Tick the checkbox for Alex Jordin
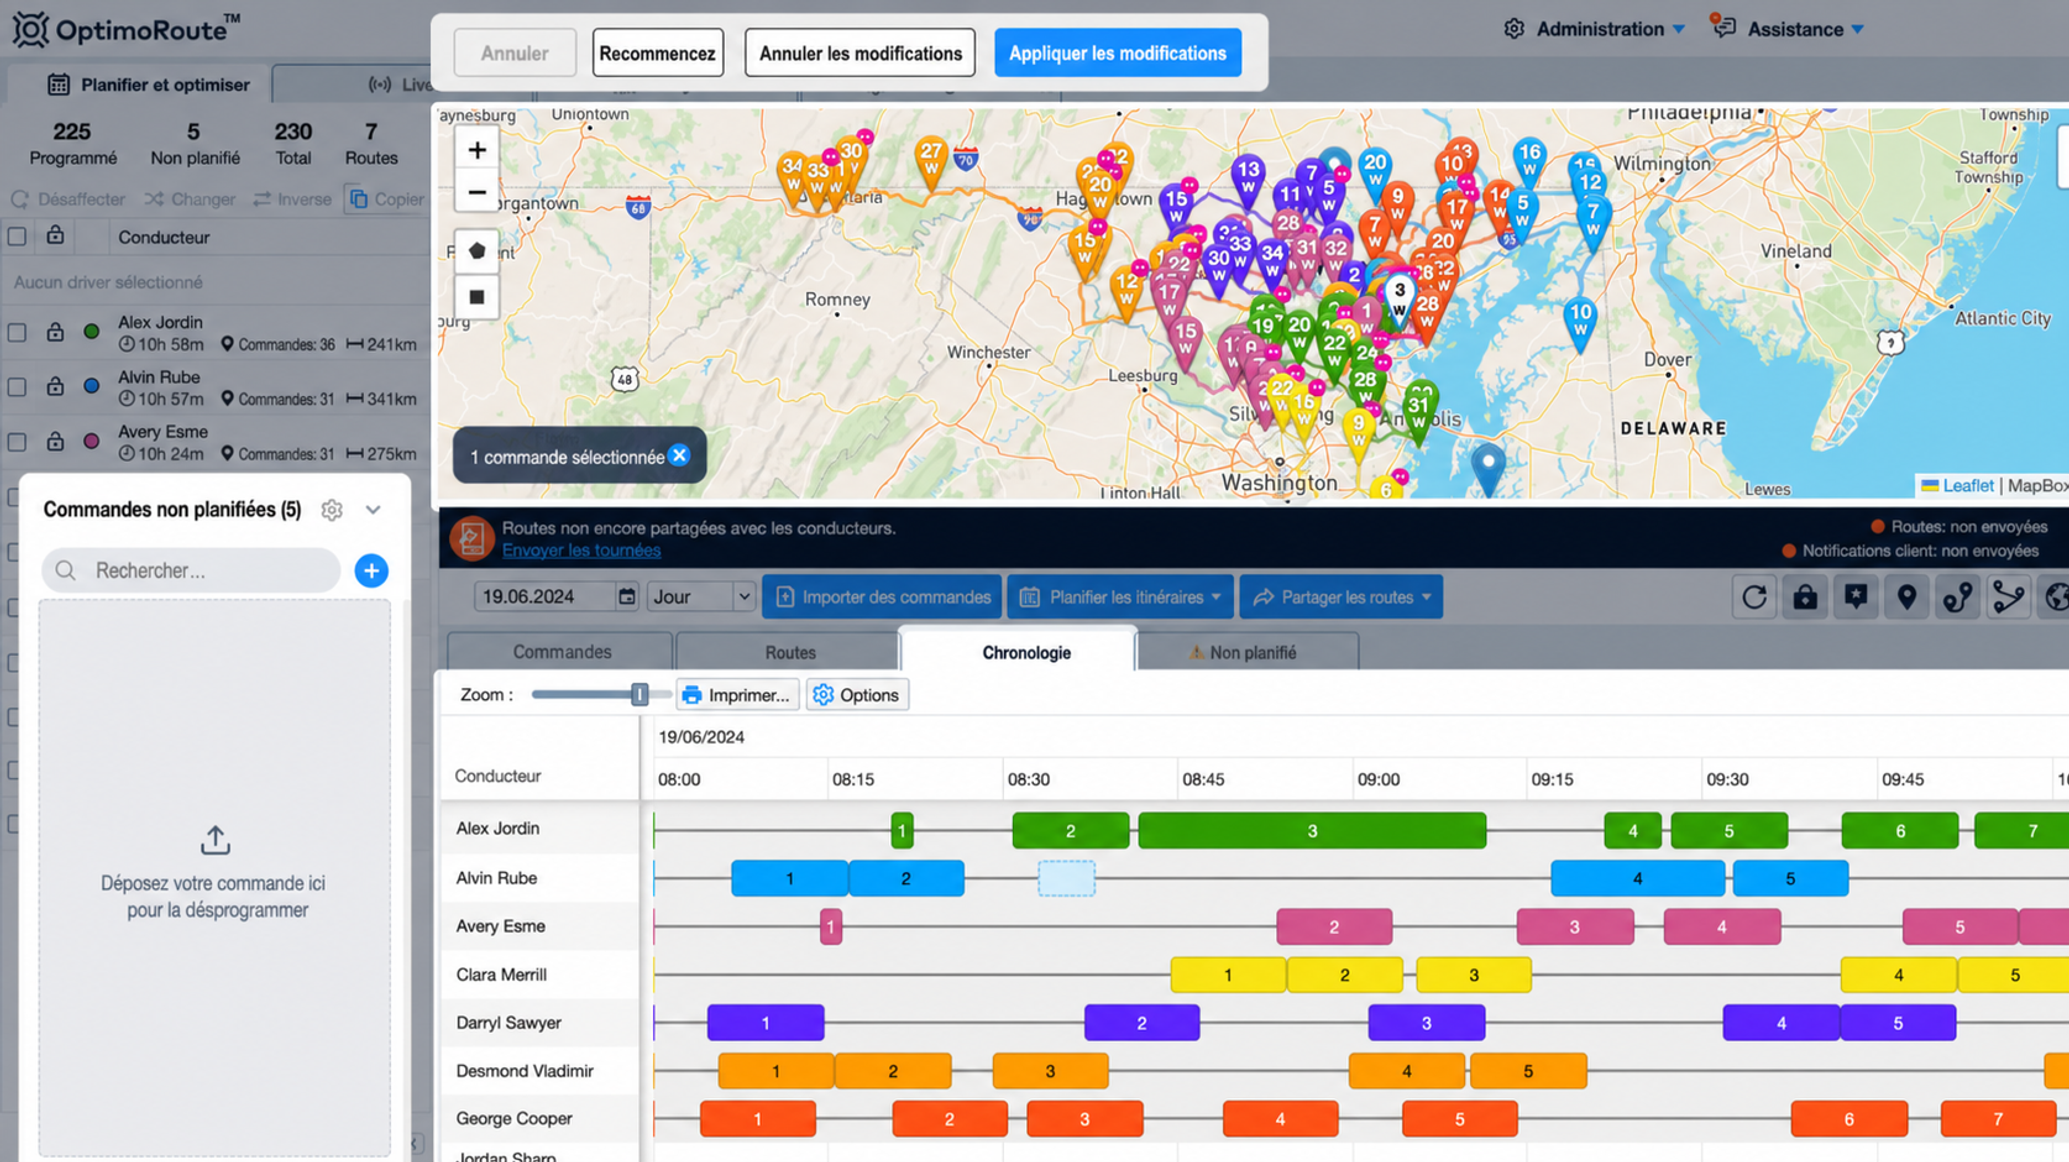Viewport: 2069px width, 1162px height. tap(17, 333)
